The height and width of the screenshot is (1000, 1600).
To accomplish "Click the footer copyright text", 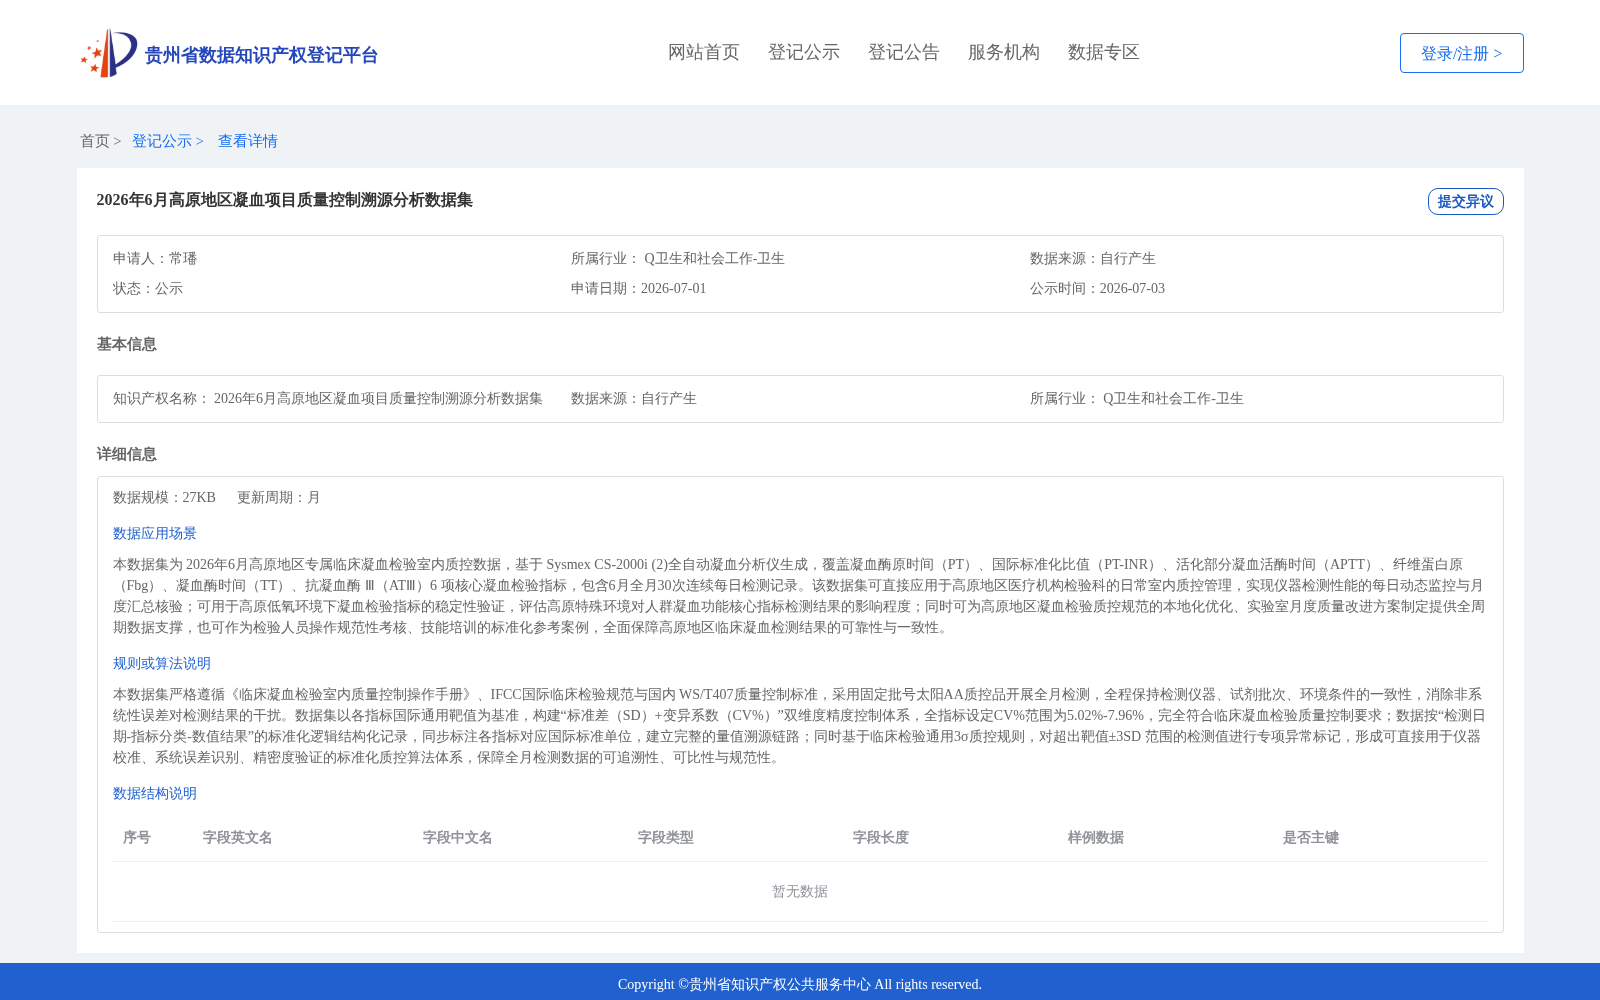I will point(800,984).
